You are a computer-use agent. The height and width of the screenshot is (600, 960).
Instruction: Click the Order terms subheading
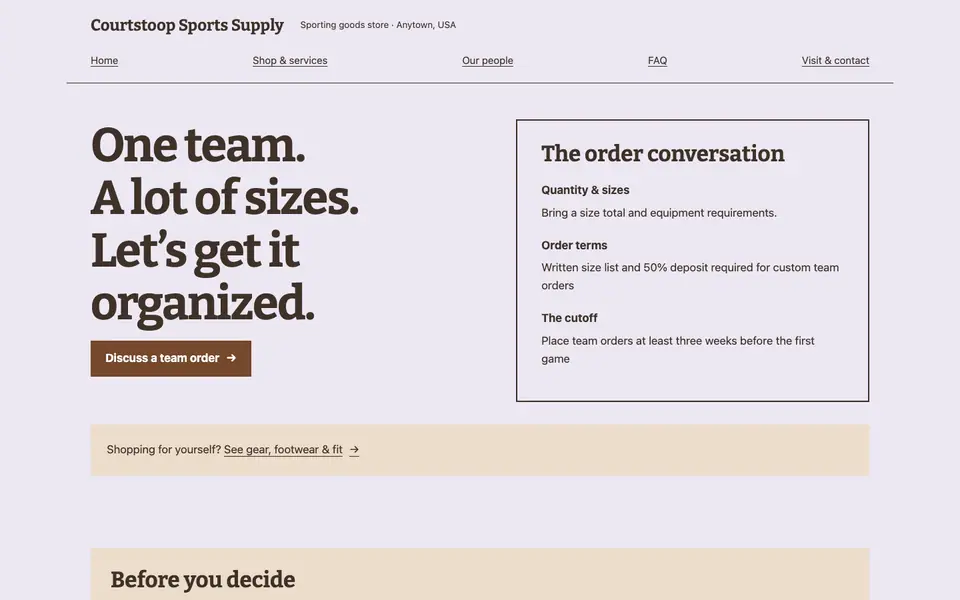point(574,245)
